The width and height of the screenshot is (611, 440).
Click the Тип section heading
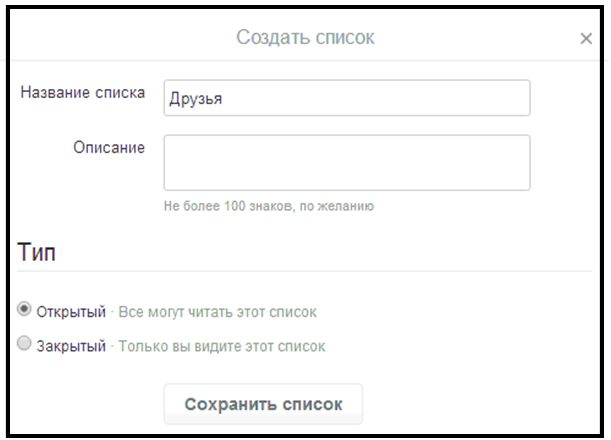pos(37,252)
